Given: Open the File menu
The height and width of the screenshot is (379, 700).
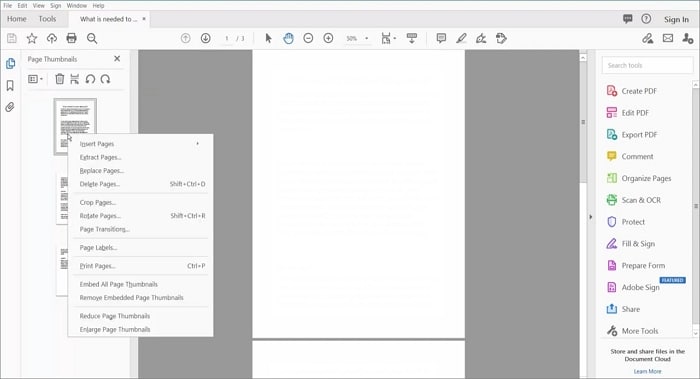Looking at the screenshot, I should coord(8,5).
